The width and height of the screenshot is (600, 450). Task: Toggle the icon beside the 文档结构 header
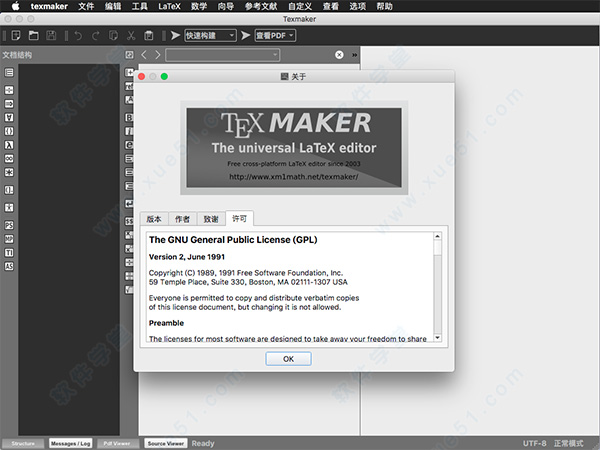tap(129, 55)
